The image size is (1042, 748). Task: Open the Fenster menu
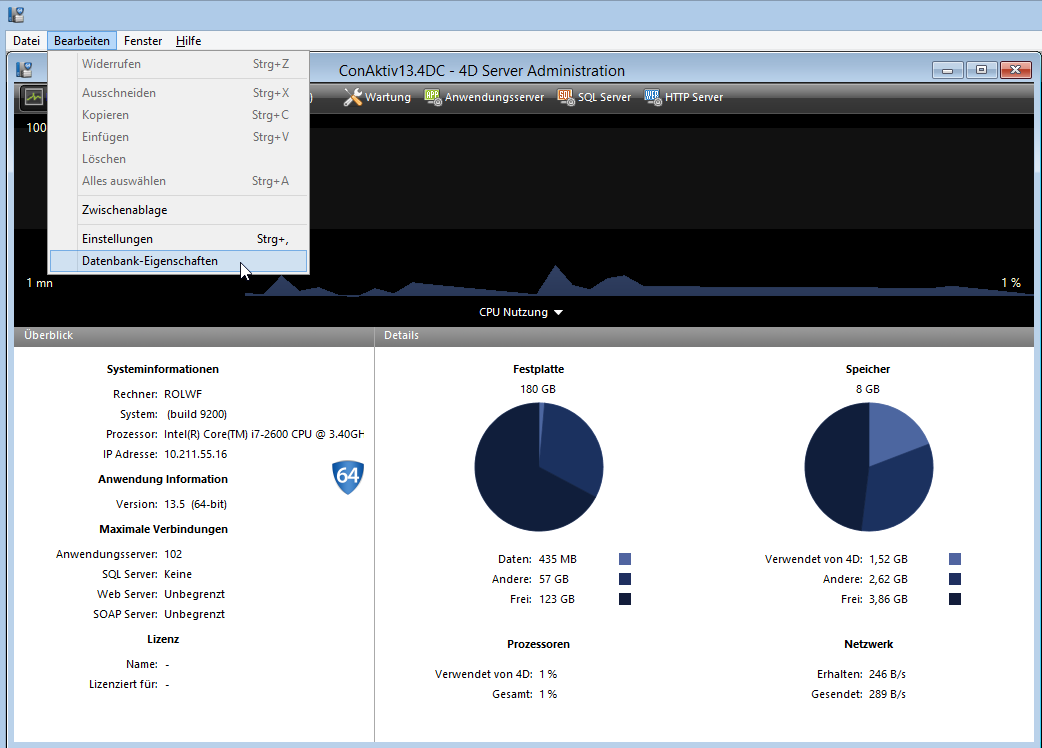(143, 41)
